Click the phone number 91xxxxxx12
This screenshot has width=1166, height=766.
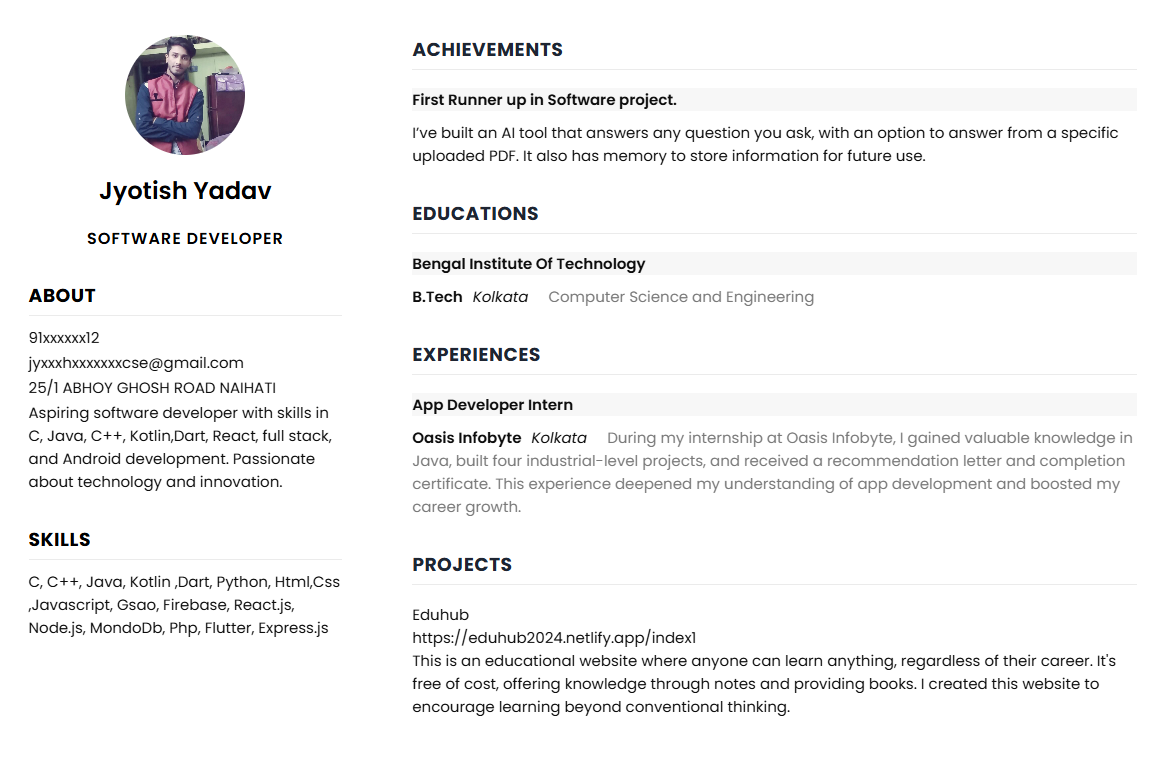coord(64,338)
